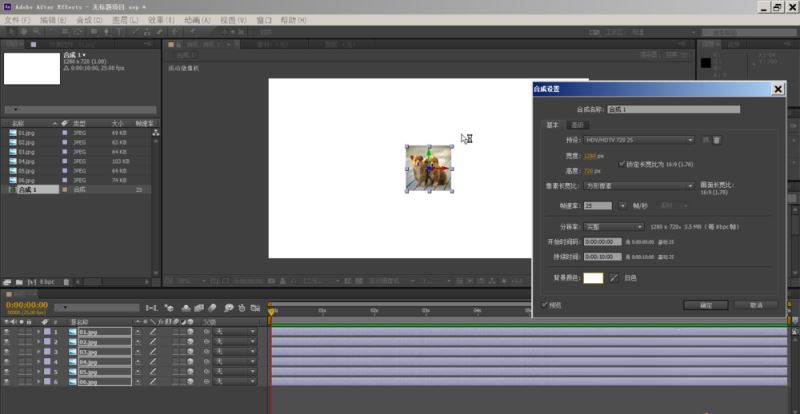Screen dimensions: 800x414
Task: Click the new folder icon in project panel
Action: [x=19, y=282]
